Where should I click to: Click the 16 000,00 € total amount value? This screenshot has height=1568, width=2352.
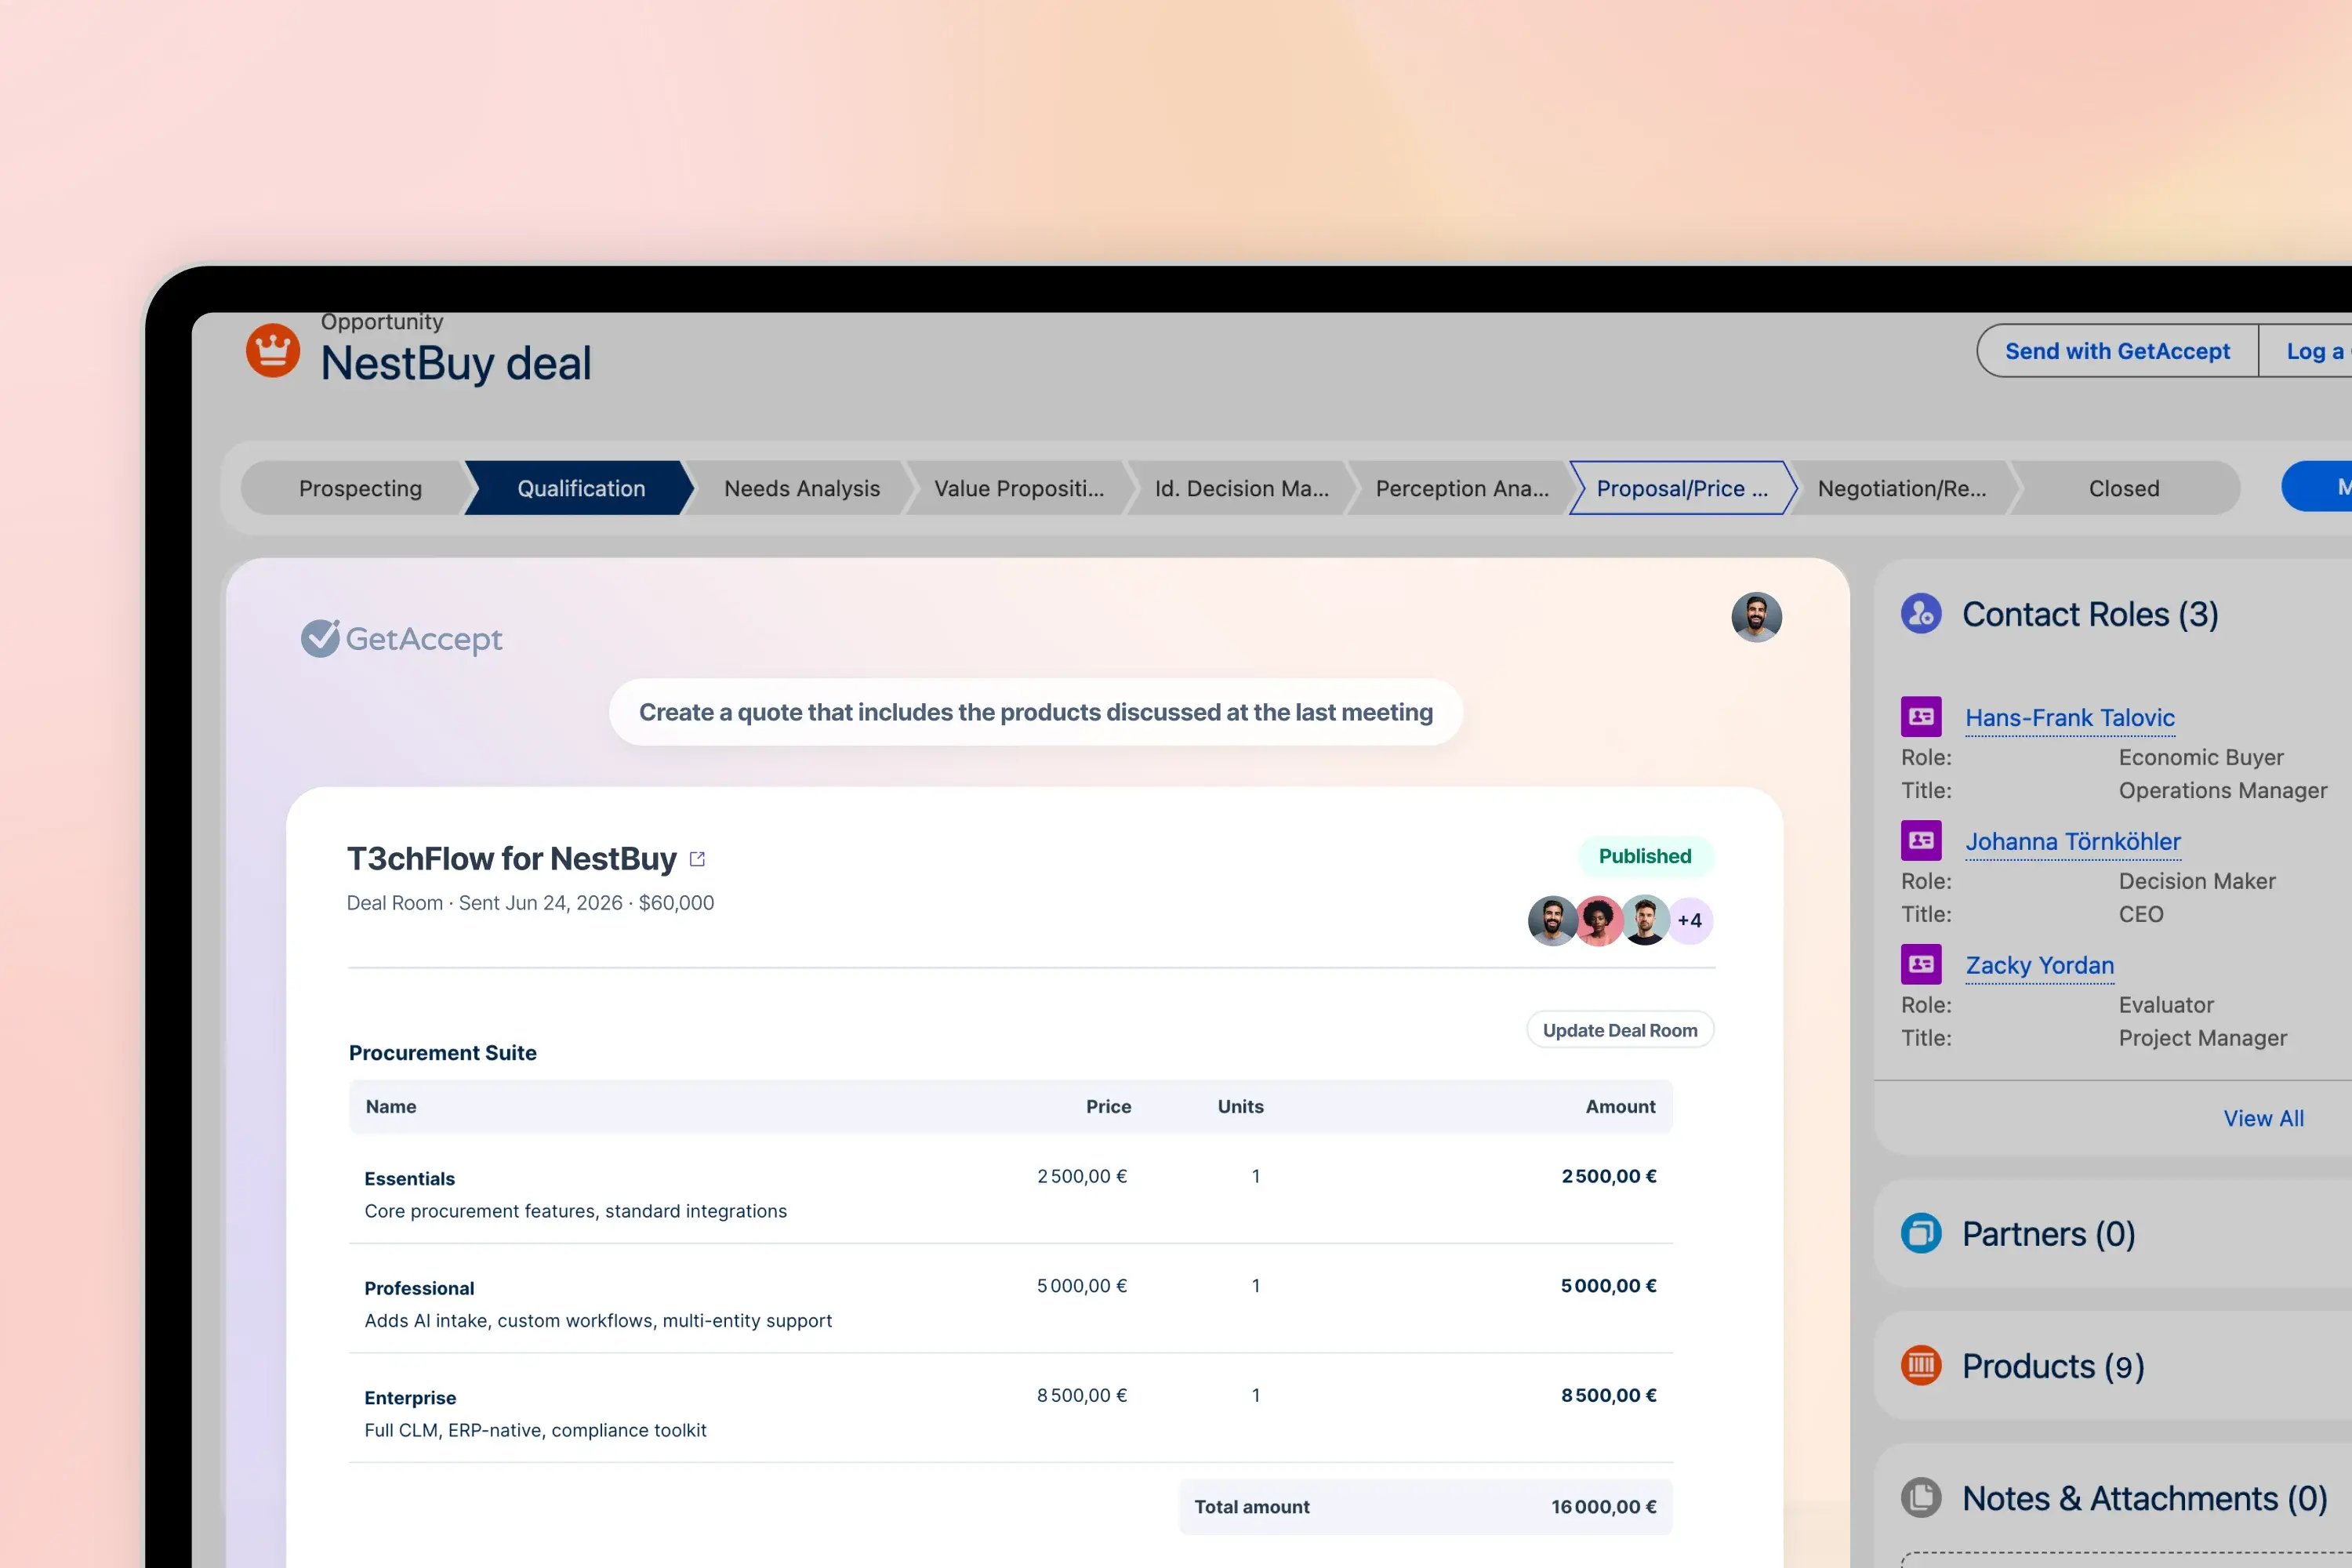point(1604,1507)
